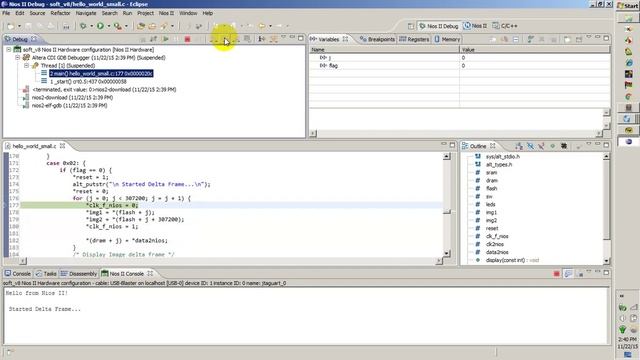Open the dropdown arrow next to New icon

(x=19, y=26)
